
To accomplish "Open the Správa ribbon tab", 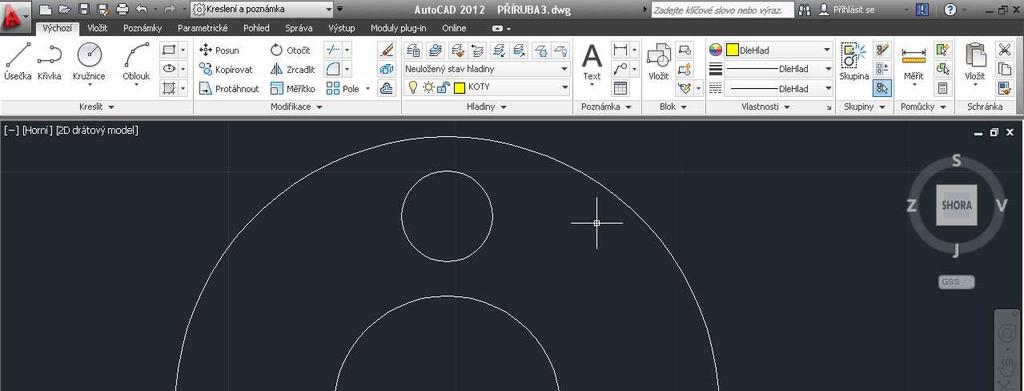I will point(298,28).
